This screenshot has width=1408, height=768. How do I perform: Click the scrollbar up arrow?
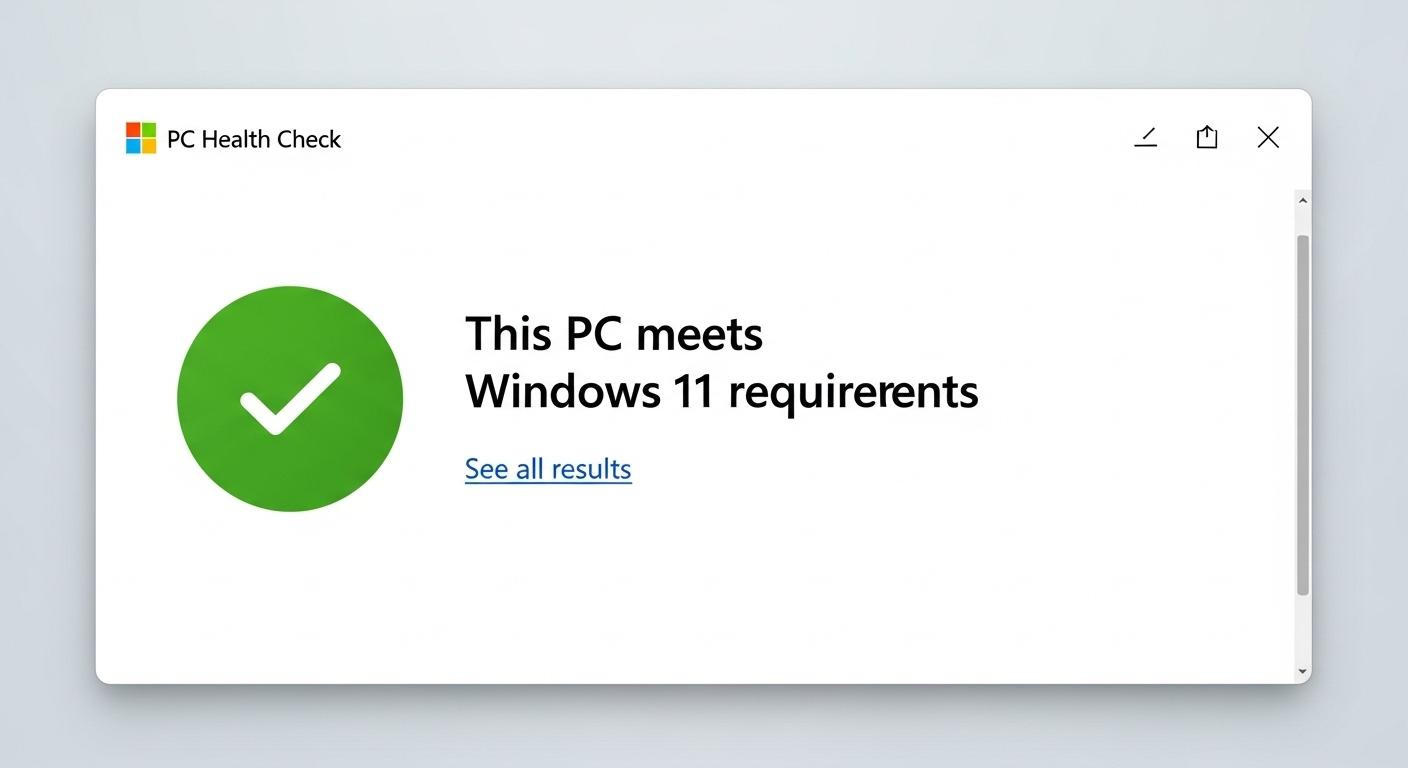(x=1302, y=200)
